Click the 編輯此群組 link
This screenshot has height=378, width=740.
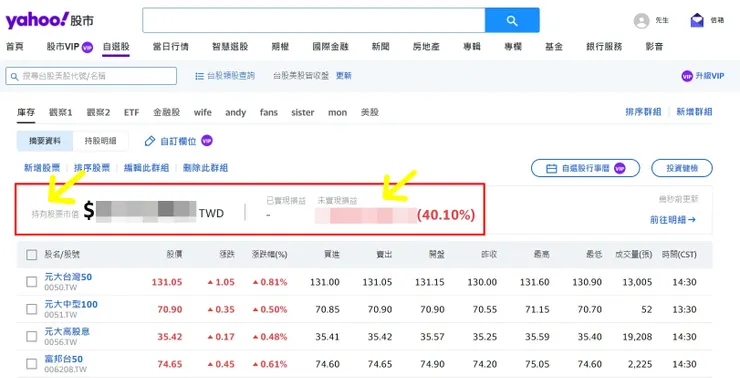point(146,168)
